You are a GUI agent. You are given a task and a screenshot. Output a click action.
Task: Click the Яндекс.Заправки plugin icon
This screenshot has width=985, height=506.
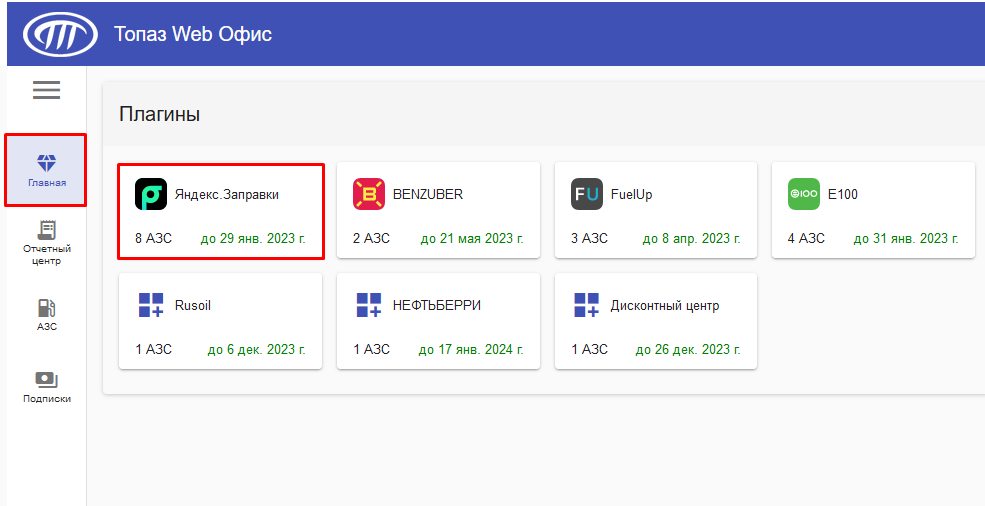[151, 194]
